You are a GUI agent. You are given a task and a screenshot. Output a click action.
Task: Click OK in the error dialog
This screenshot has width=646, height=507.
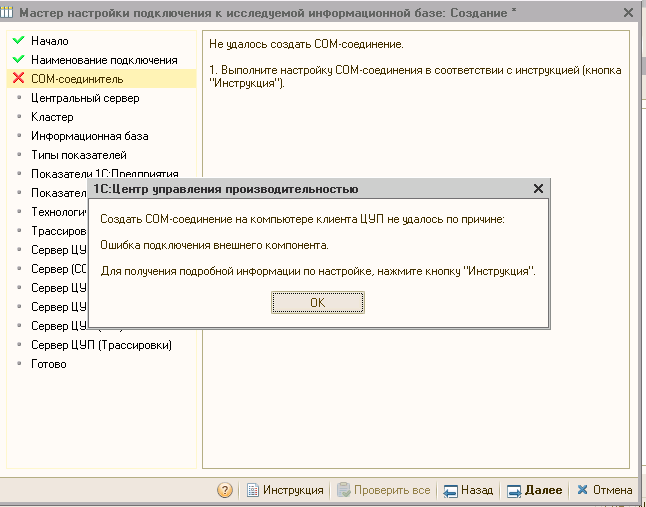(x=318, y=303)
